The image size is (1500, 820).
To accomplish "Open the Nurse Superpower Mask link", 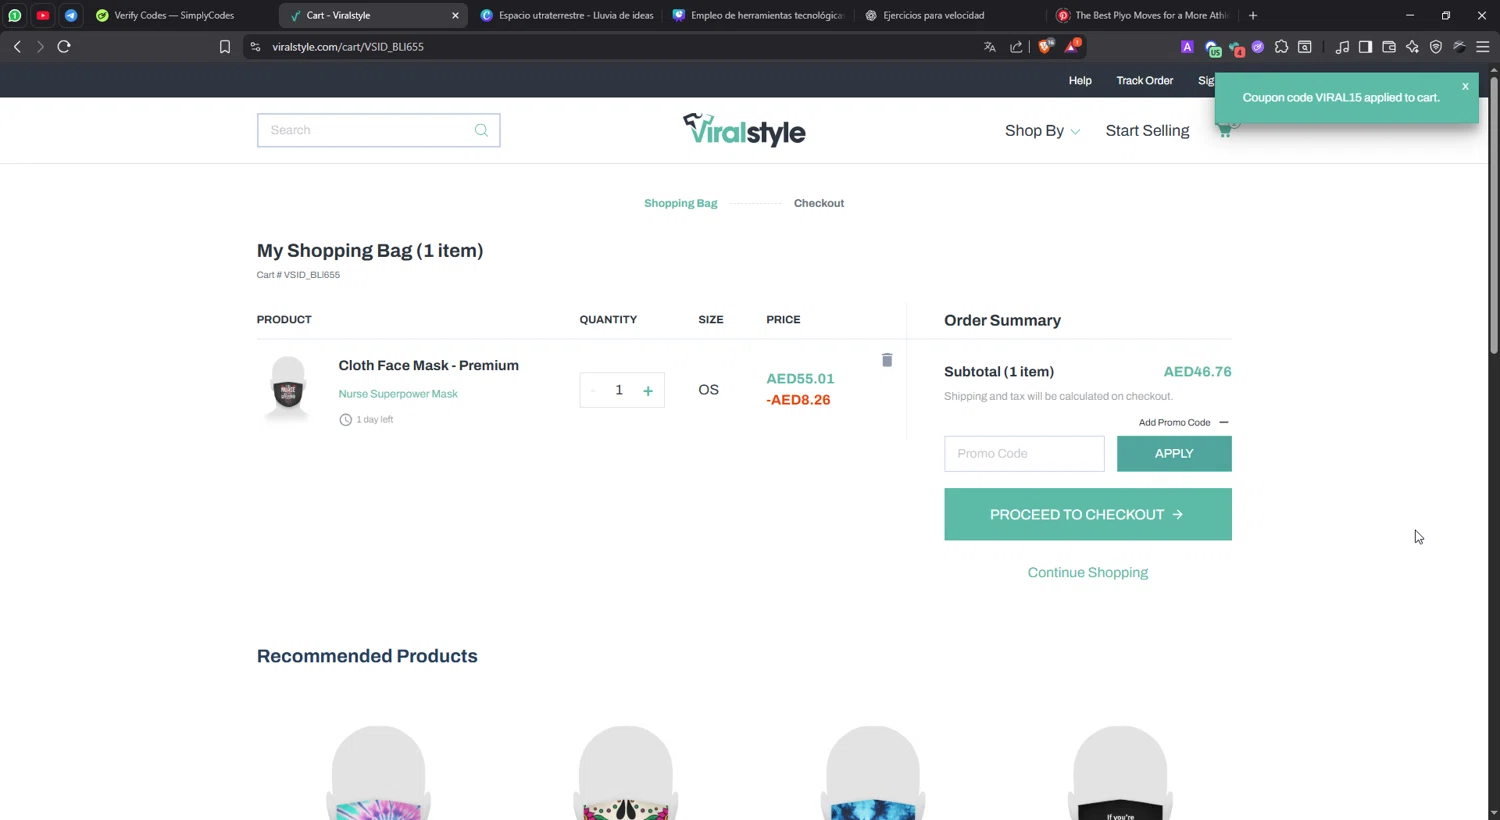I will click(x=398, y=394).
